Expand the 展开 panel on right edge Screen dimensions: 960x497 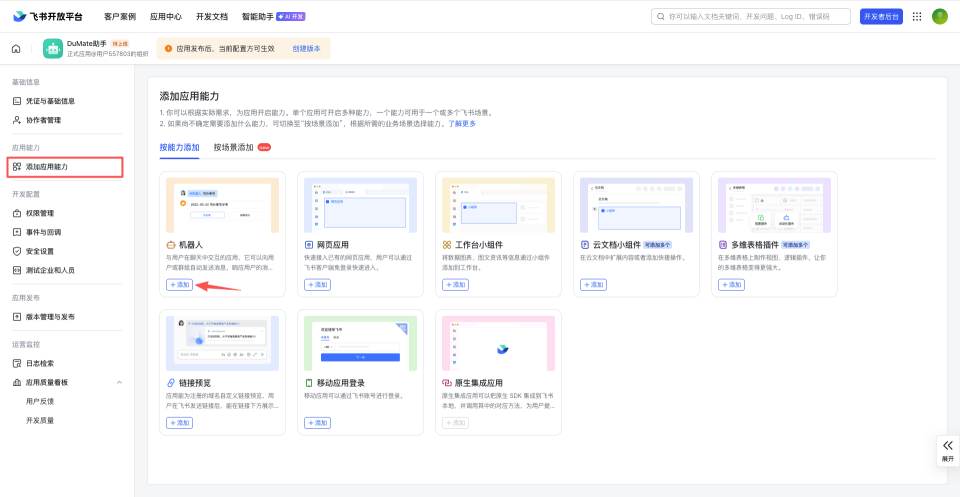click(x=947, y=450)
